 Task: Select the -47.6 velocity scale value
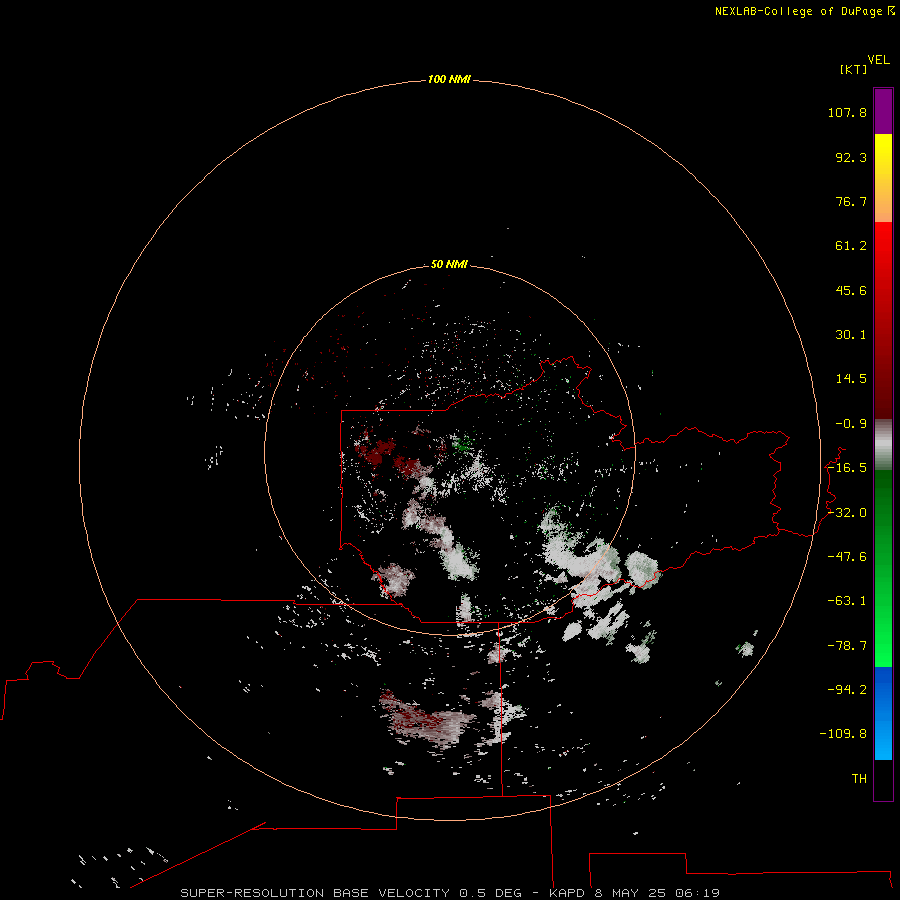point(847,557)
